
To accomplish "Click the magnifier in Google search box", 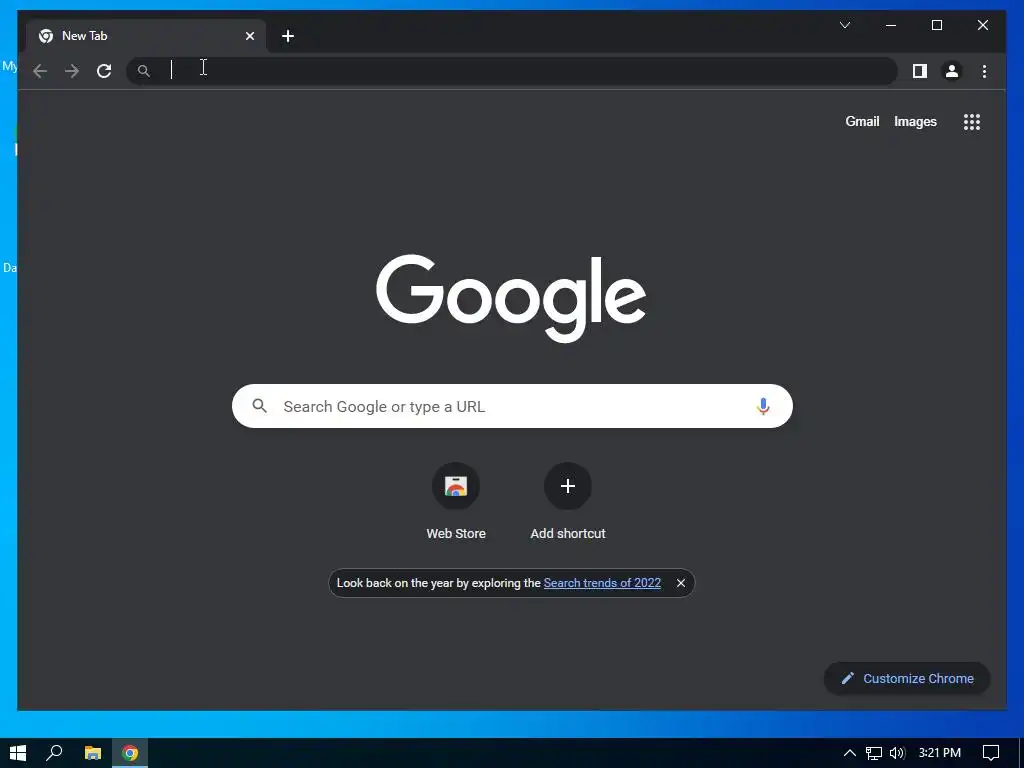I will pos(260,406).
